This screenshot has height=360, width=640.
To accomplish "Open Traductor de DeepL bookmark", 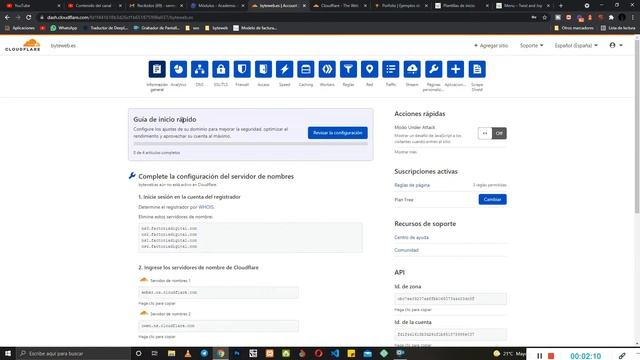I will [x=105, y=28].
